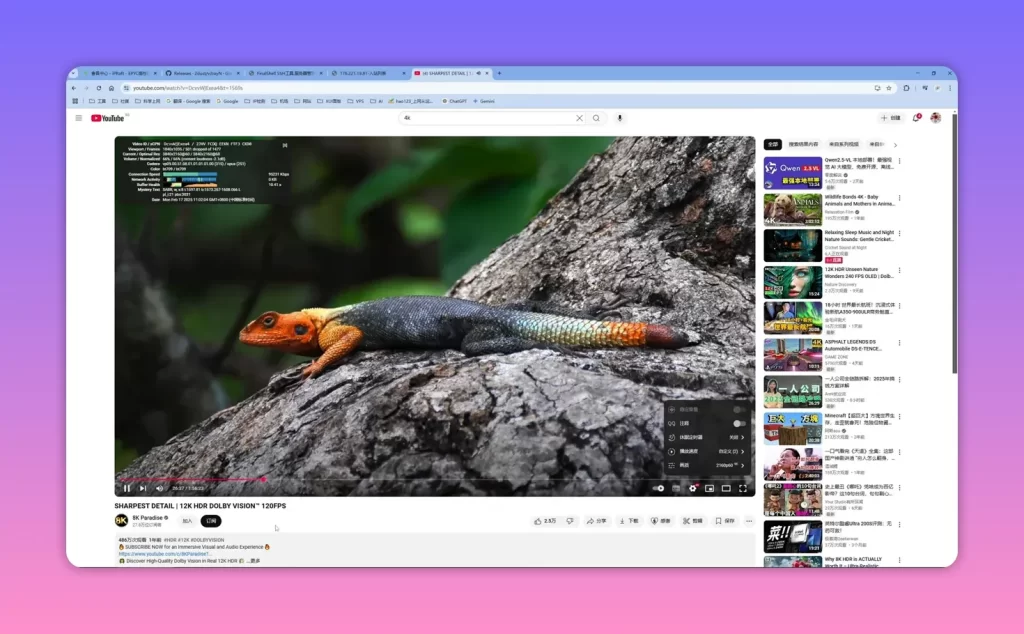Click the voice search microphone icon
The height and width of the screenshot is (634, 1024).
pyautogui.click(x=620, y=118)
